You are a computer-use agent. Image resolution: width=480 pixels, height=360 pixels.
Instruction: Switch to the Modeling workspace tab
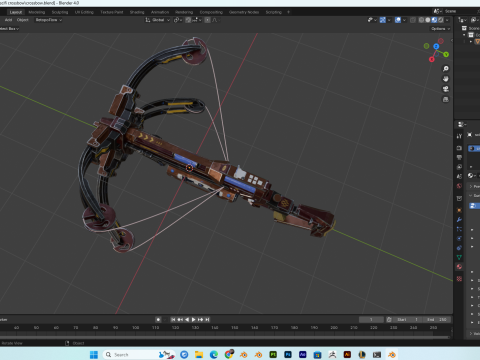(37, 12)
